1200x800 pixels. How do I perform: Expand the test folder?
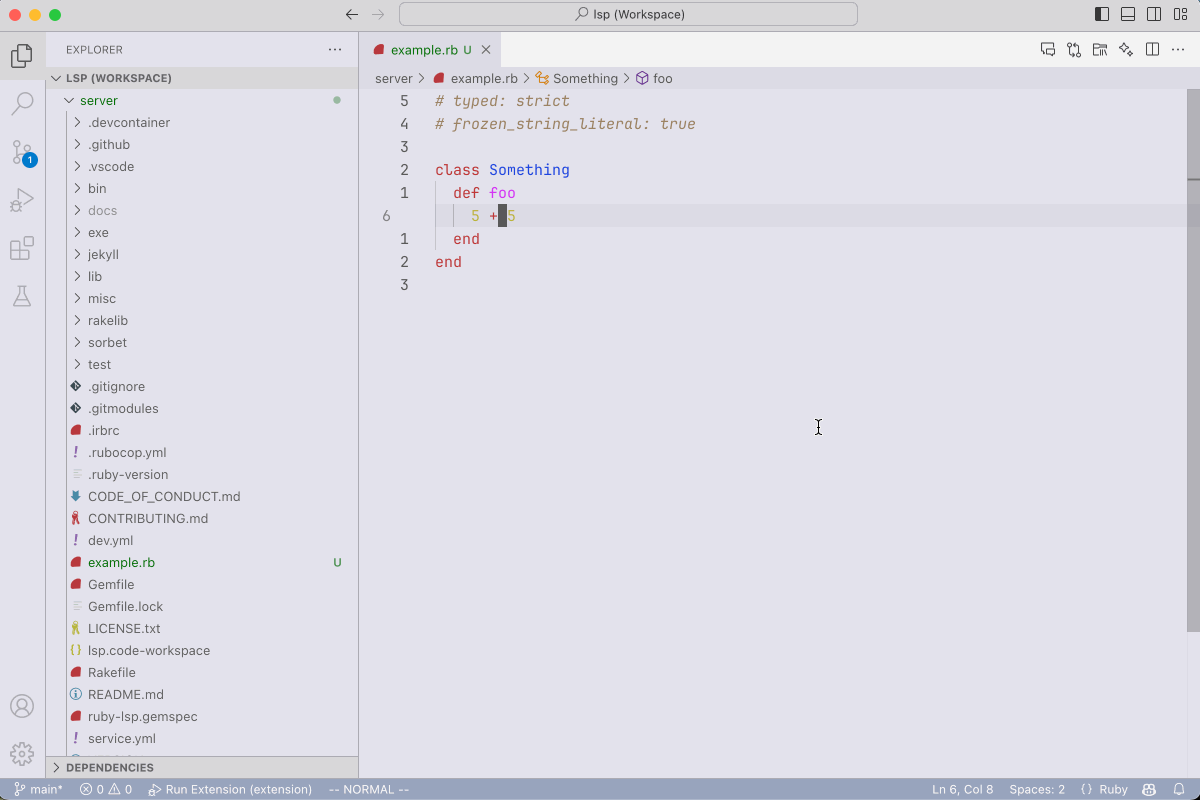(202, 364)
